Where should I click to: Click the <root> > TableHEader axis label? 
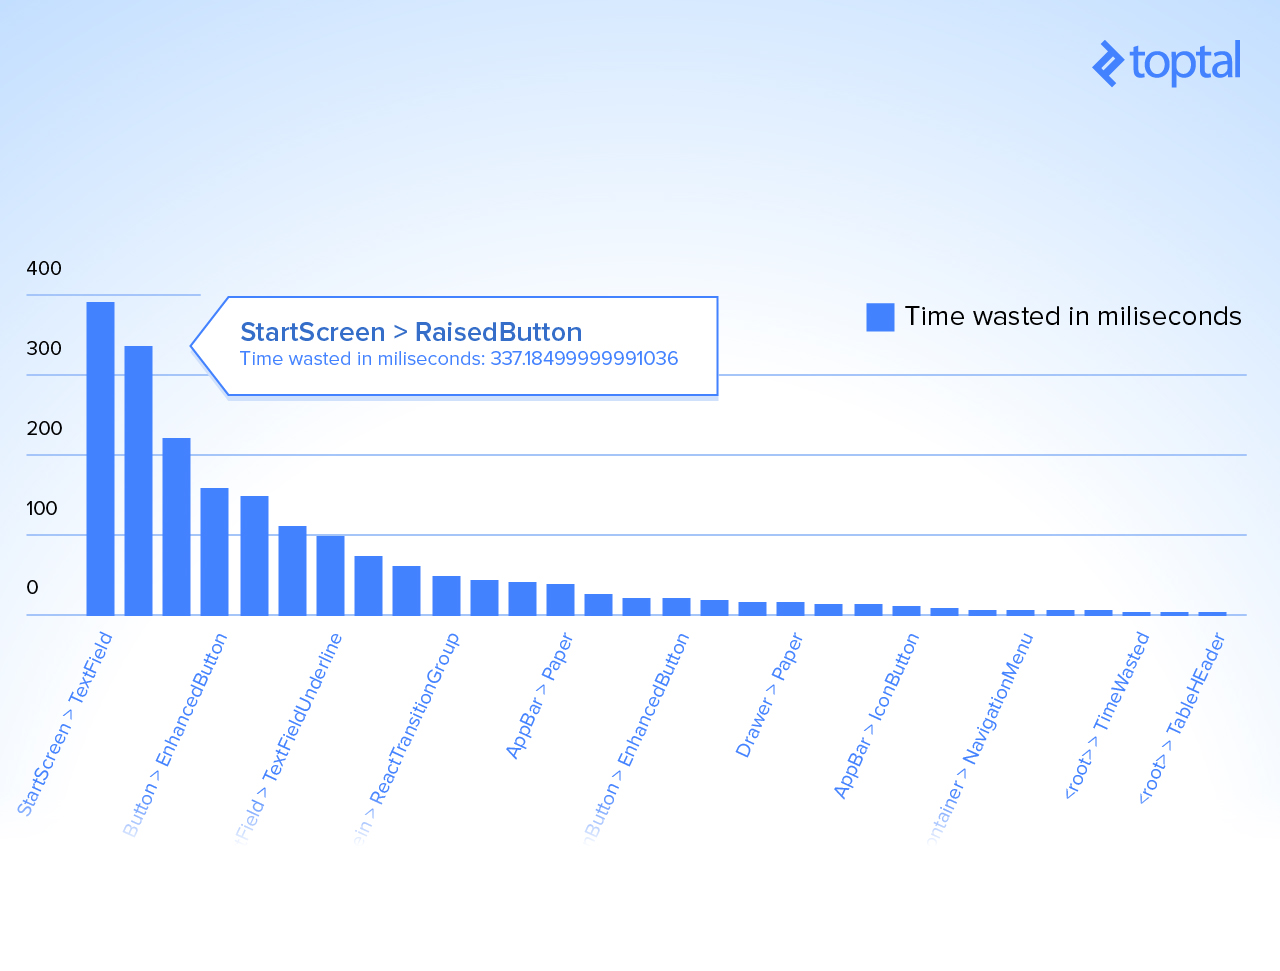pyautogui.click(x=1182, y=717)
